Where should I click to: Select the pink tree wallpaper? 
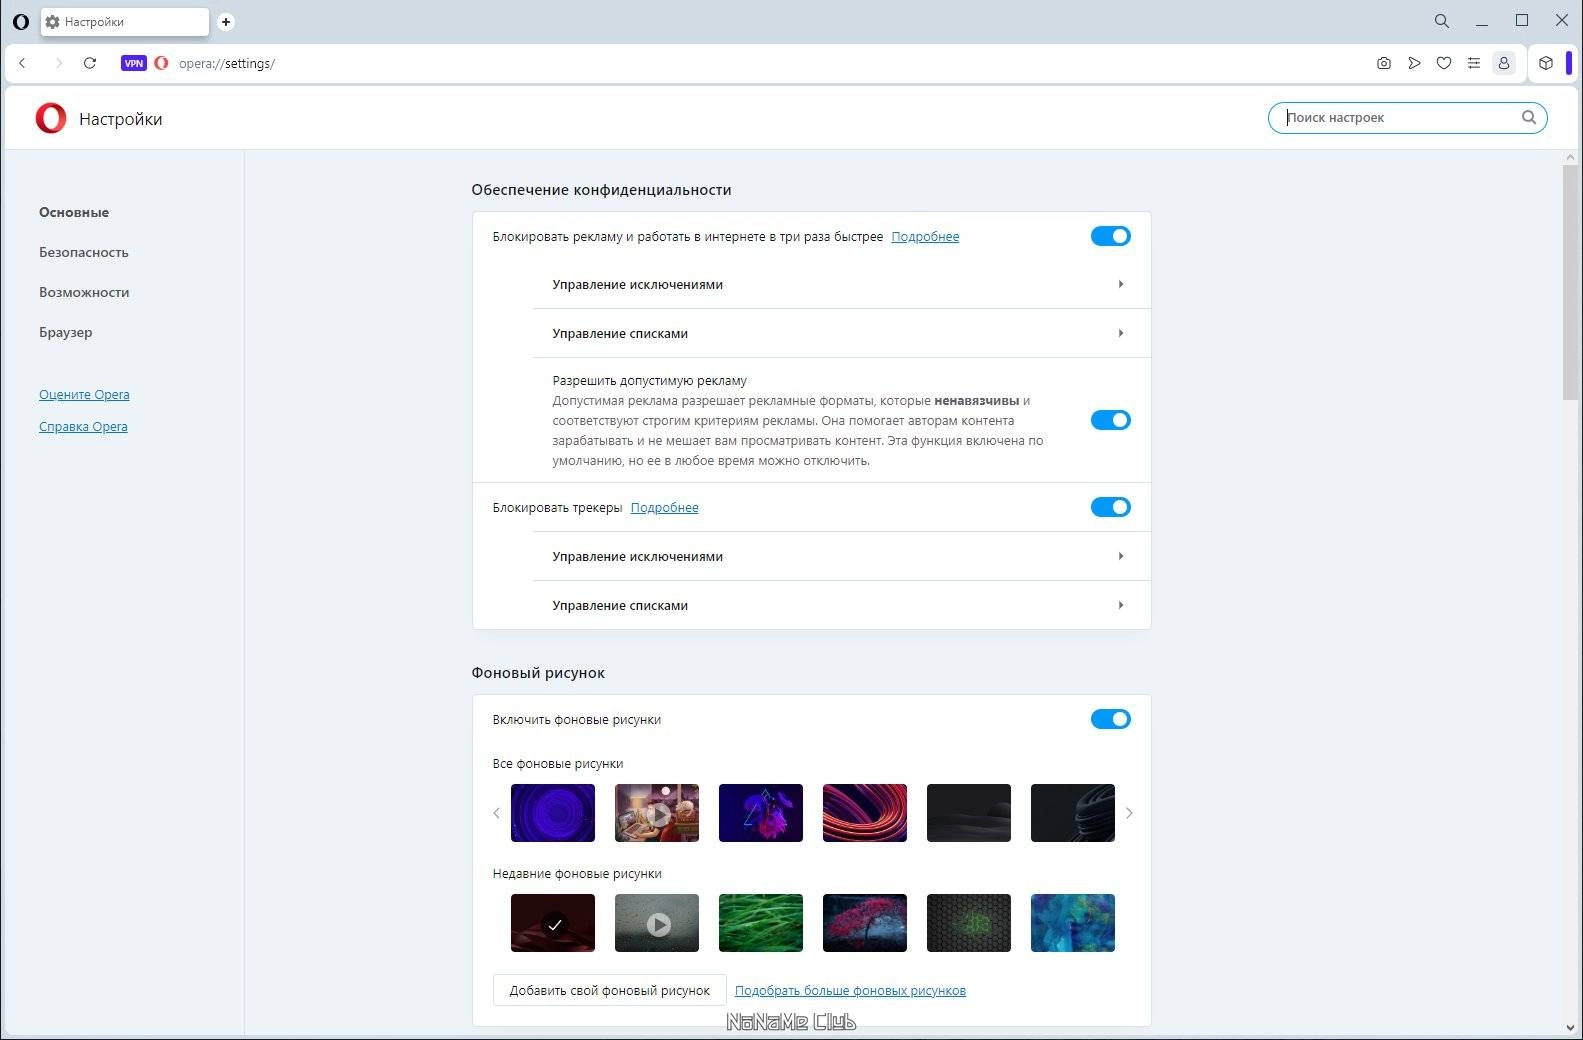(865, 923)
